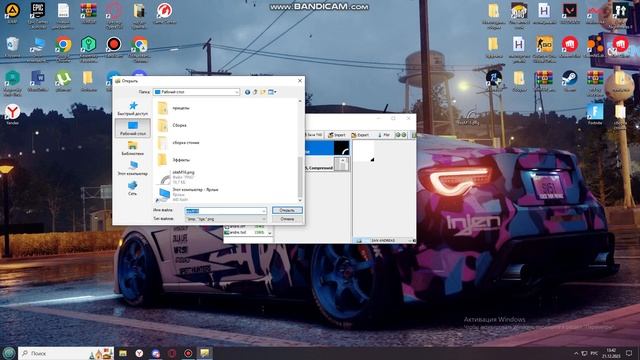Click Import in the TXD editor toolbar

click(337, 135)
